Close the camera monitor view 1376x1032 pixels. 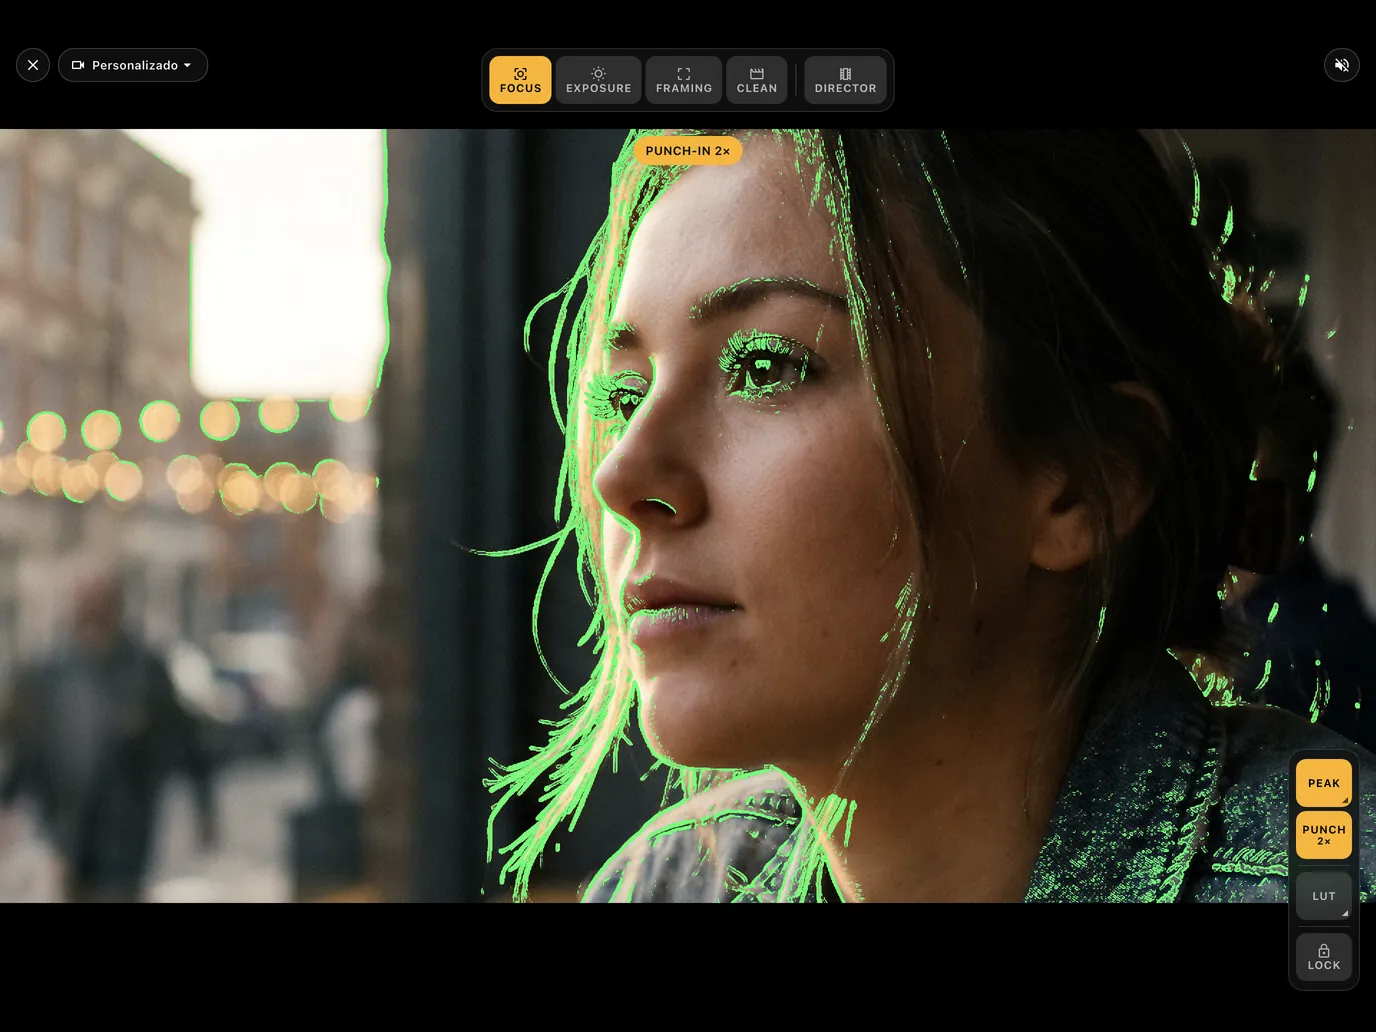click(33, 65)
